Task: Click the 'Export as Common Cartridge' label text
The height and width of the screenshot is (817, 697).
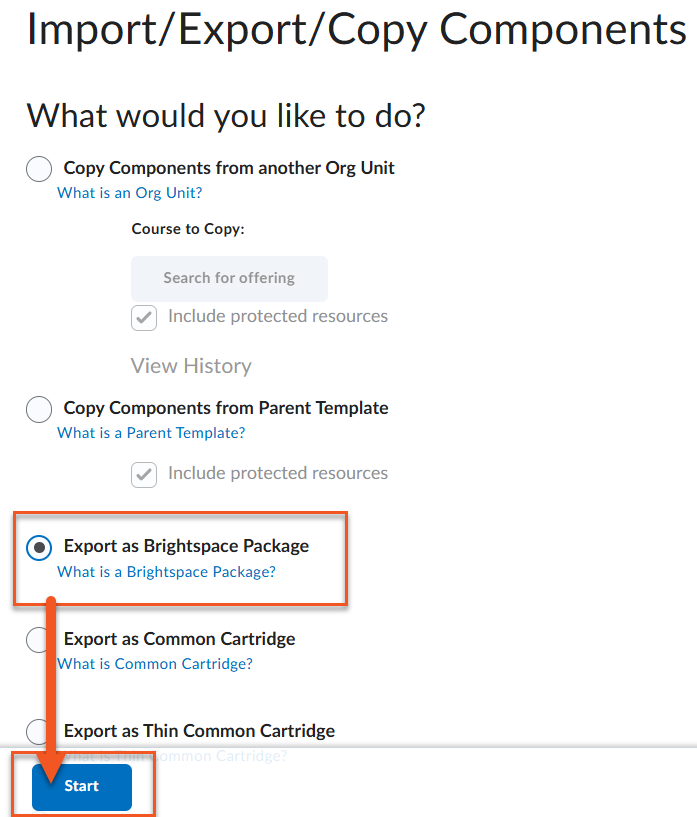Action: (x=180, y=639)
